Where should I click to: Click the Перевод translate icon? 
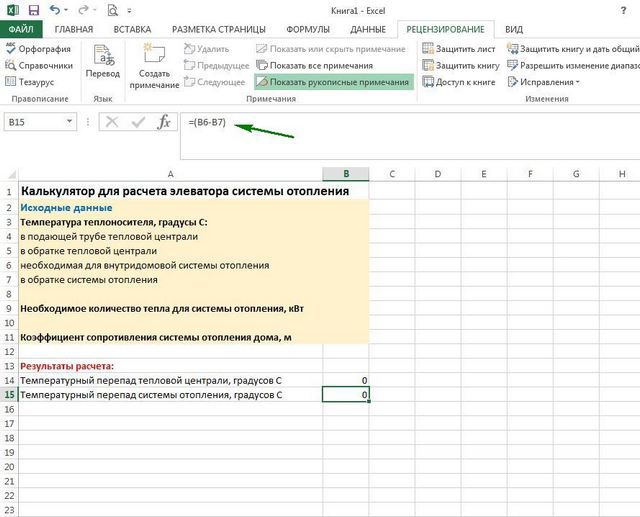tap(102, 61)
